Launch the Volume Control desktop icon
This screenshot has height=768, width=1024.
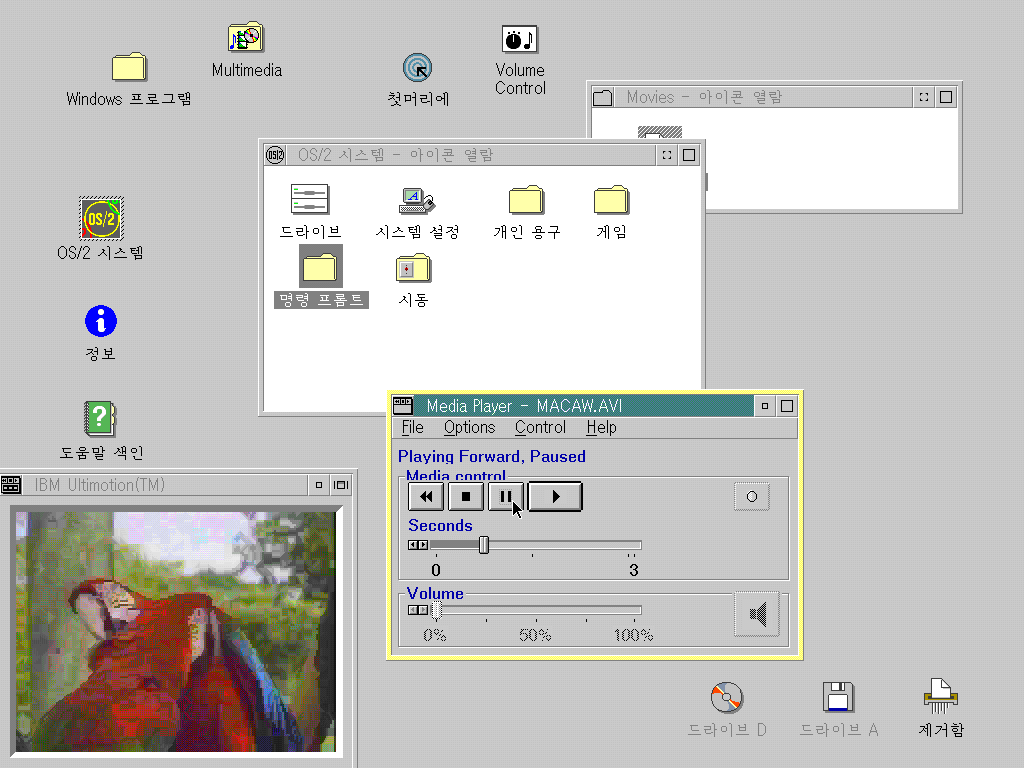coord(520,39)
